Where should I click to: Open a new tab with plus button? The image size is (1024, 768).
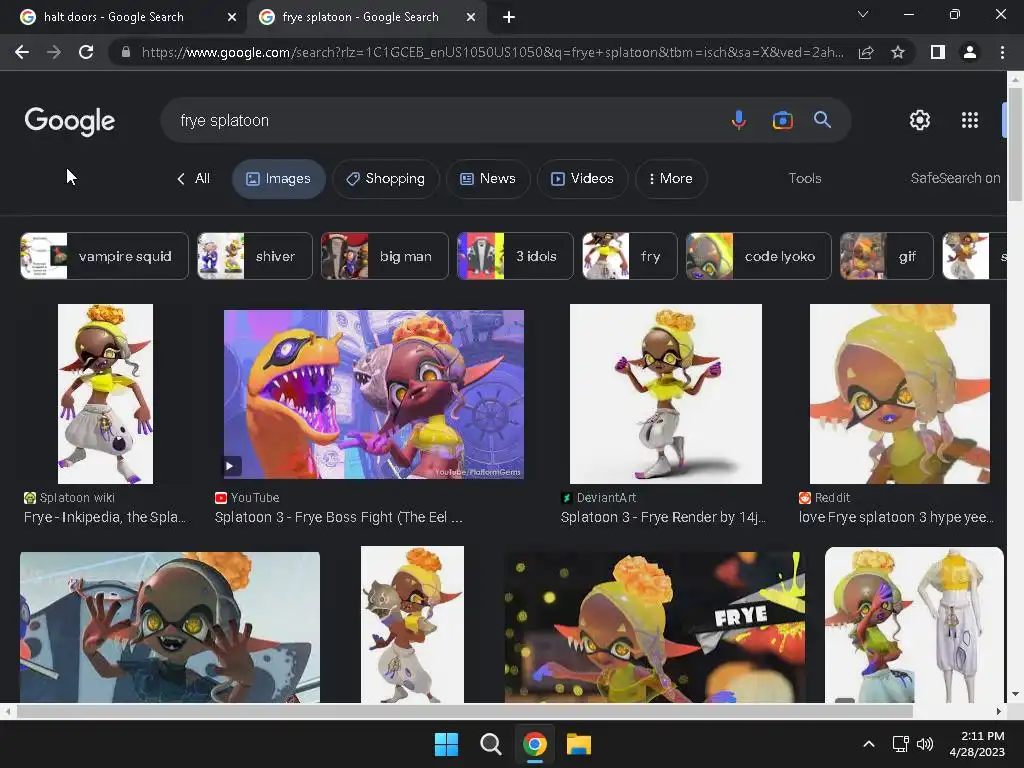(x=509, y=17)
